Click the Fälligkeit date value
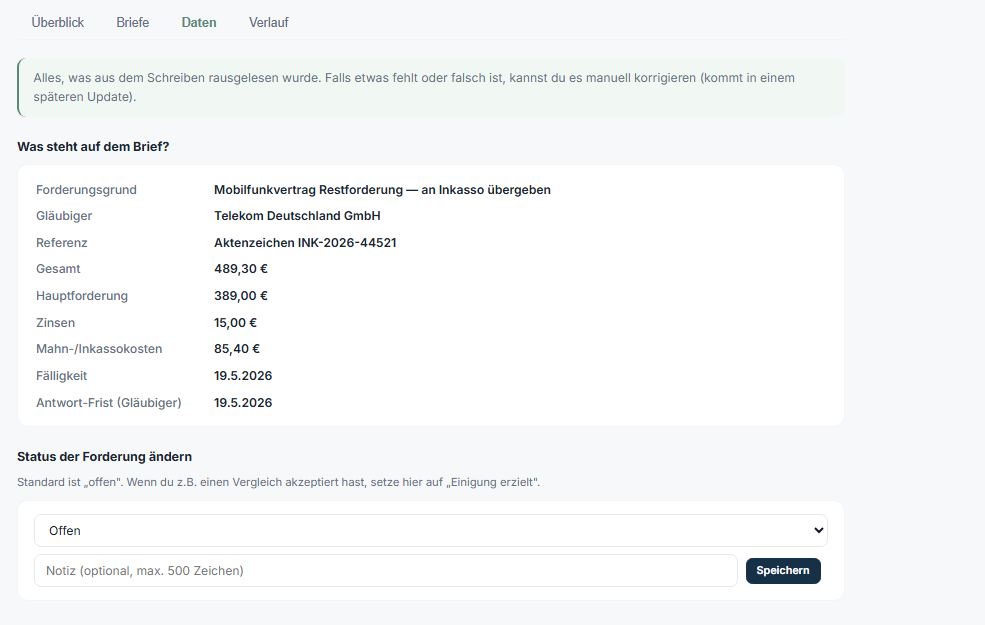This screenshot has height=625, width=985. click(243, 376)
